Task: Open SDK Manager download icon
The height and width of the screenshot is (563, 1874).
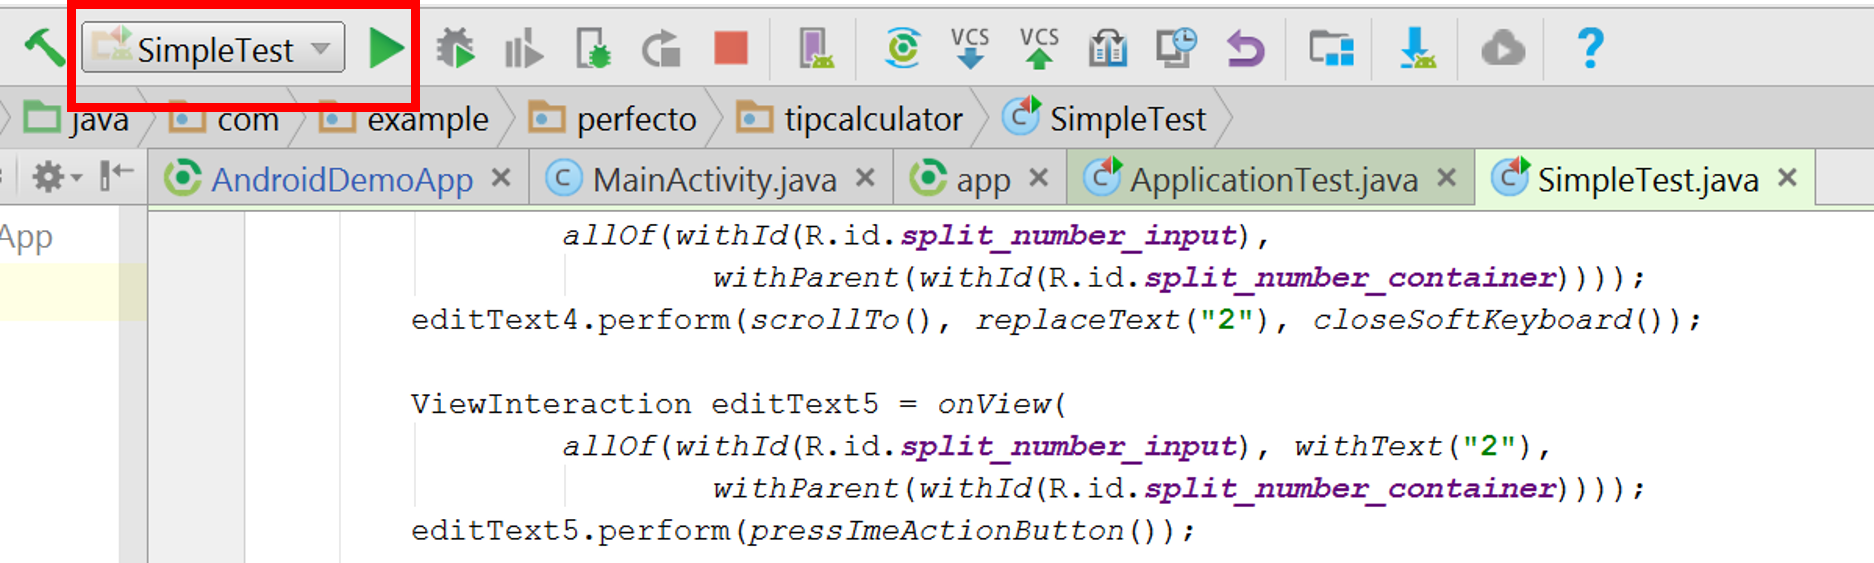Action: (1417, 48)
